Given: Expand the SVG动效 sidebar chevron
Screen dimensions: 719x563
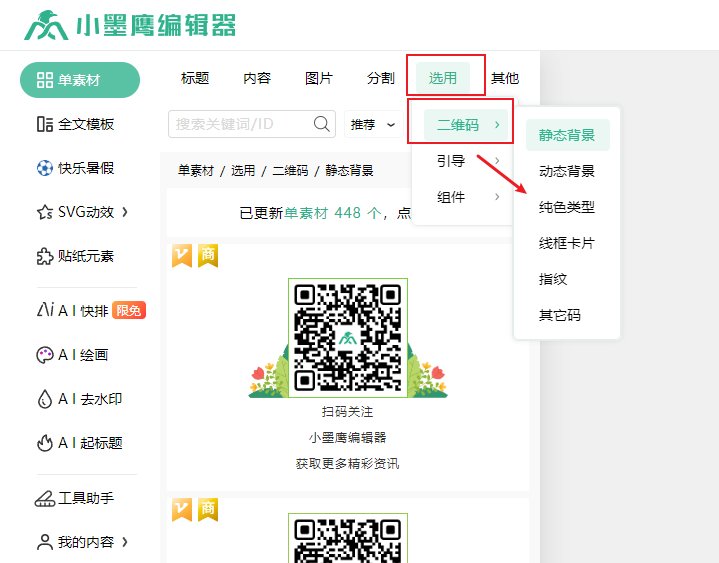Looking at the screenshot, I should click(125, 212).
